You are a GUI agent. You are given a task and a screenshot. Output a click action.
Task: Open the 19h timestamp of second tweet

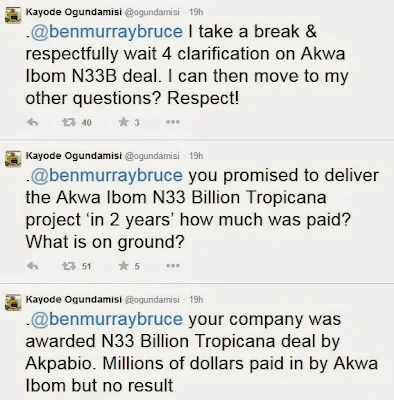click(196, 156)
